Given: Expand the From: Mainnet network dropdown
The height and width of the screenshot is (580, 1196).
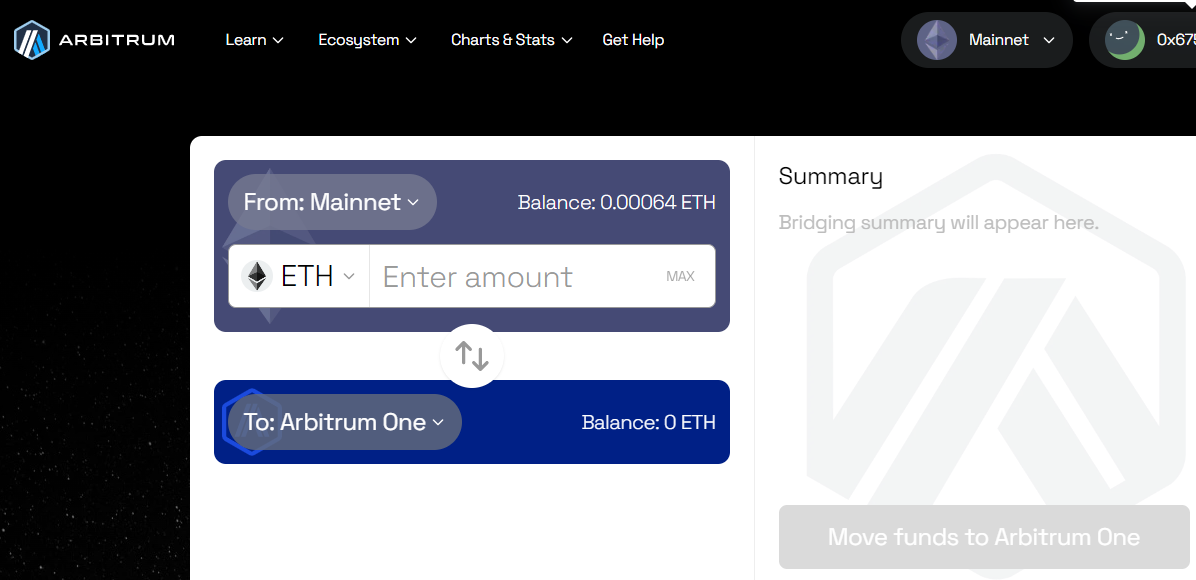Looking at the screenshot, I should click(332, 202).
